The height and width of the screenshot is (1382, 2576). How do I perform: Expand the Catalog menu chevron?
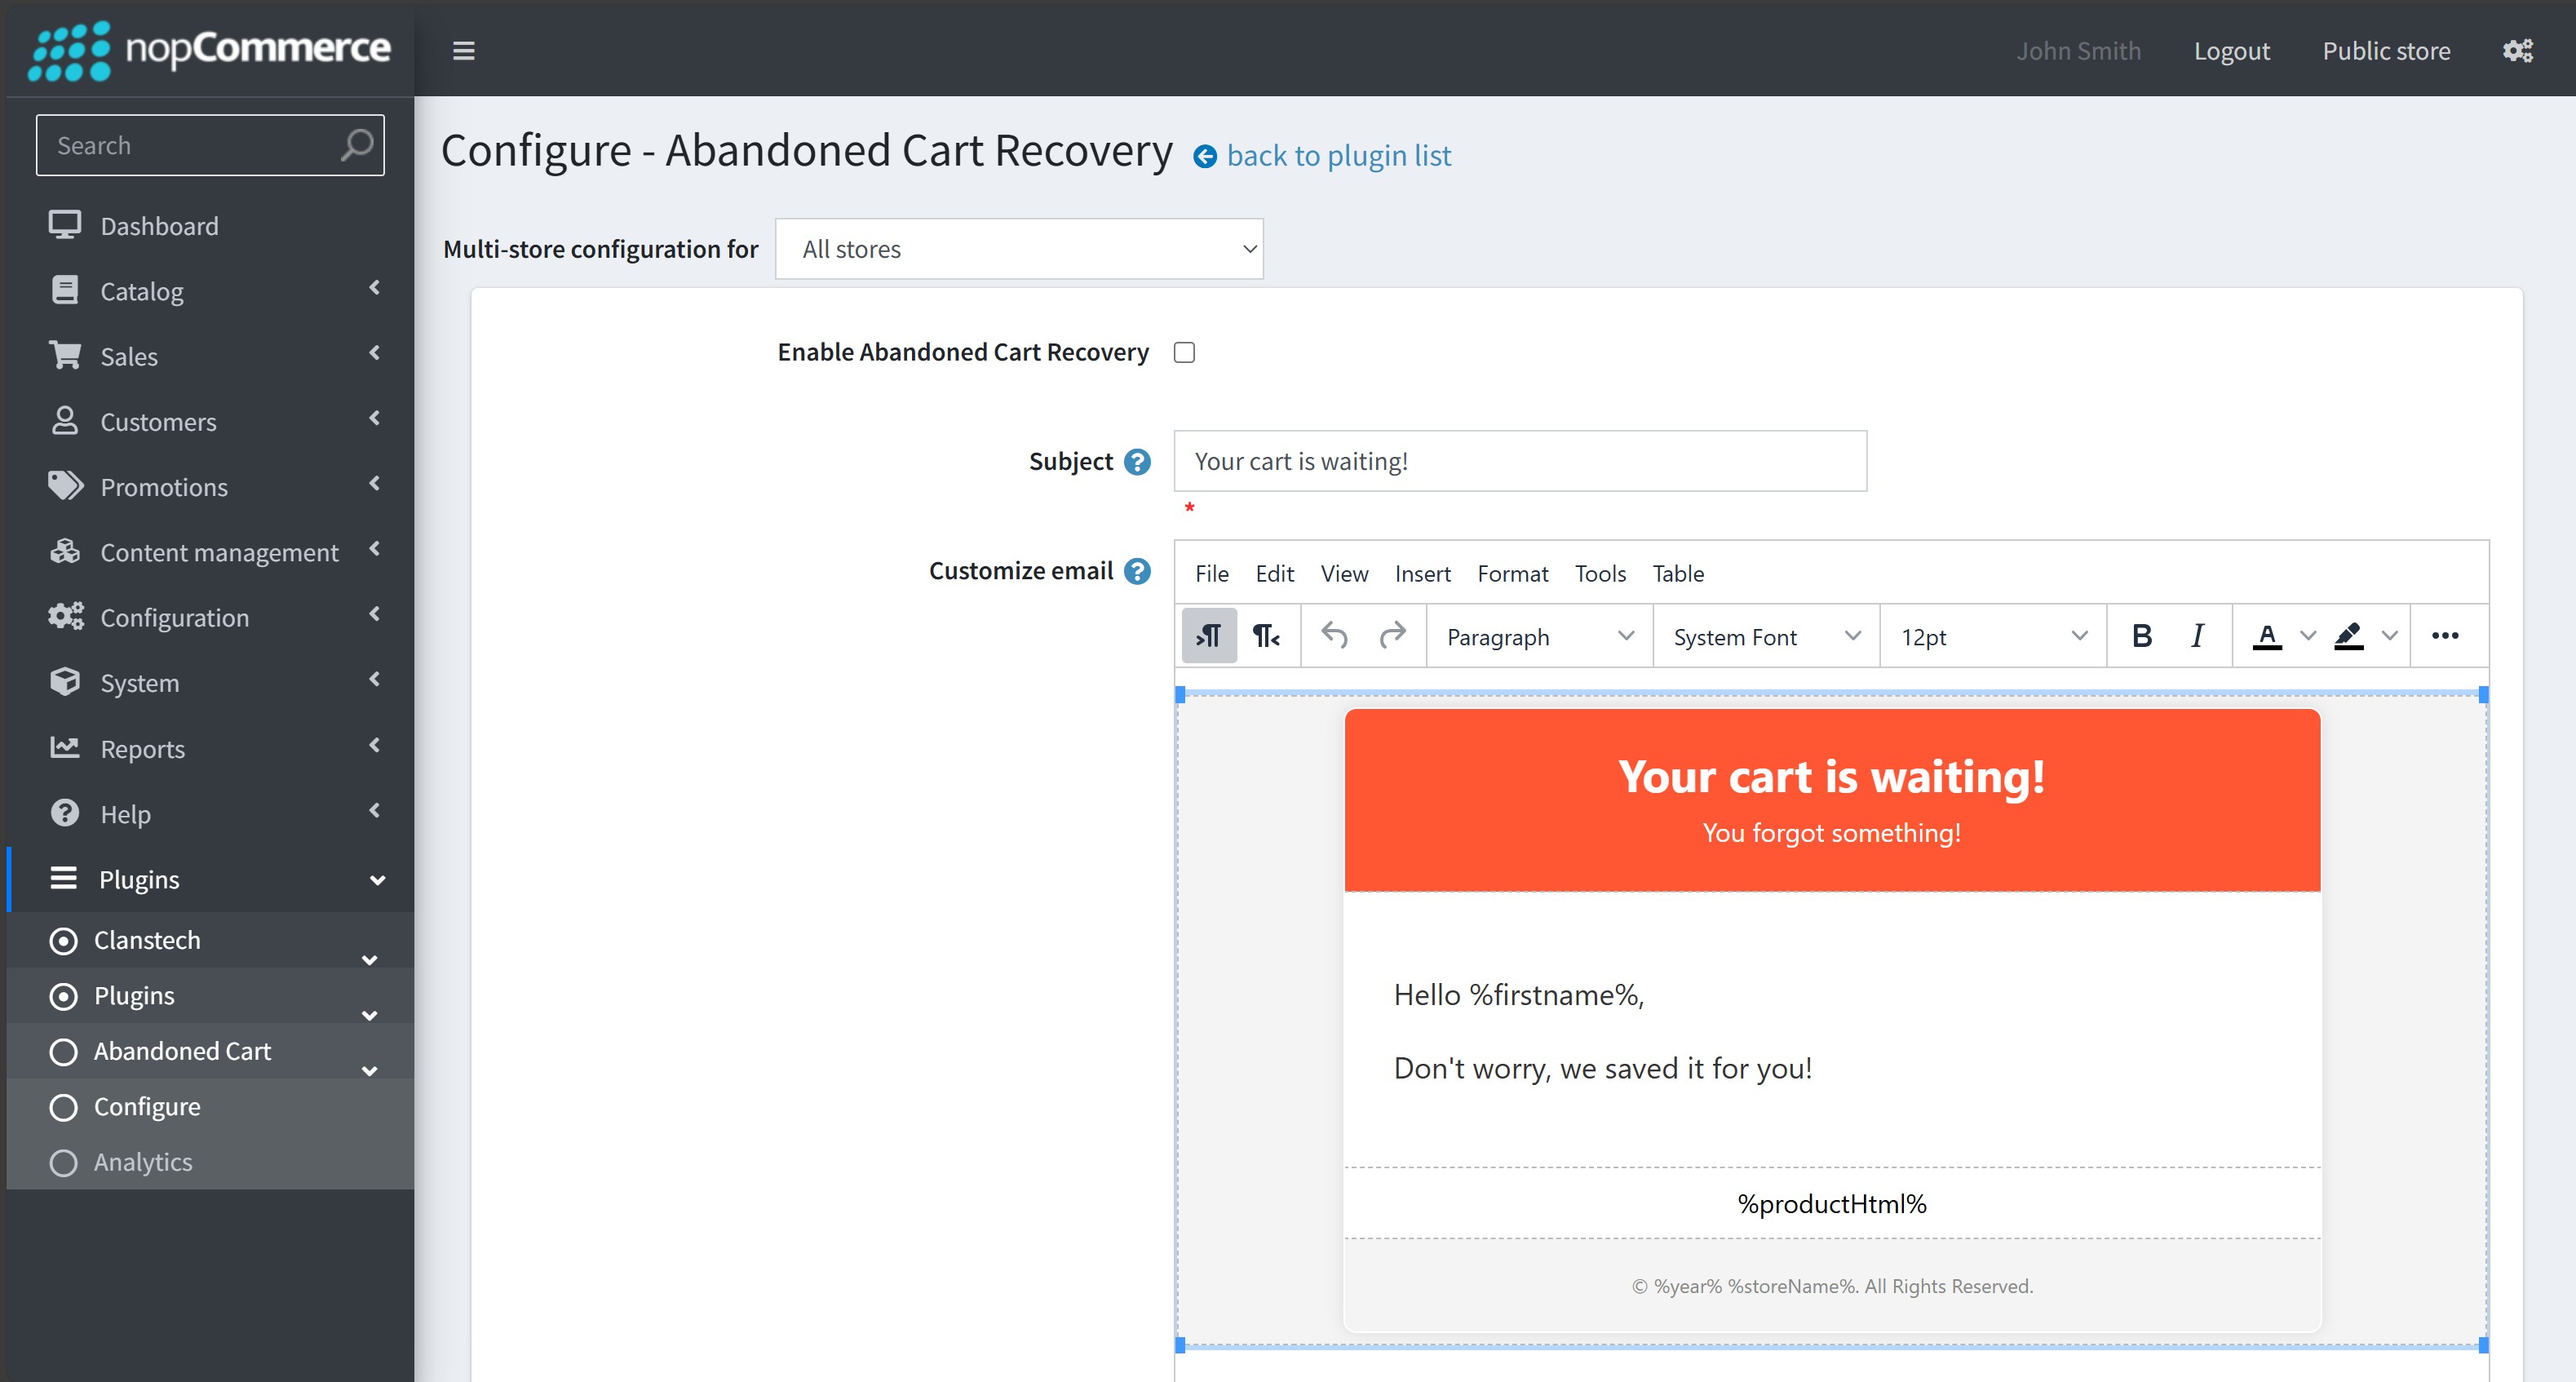pyautogui.click(x=375, y=288)
